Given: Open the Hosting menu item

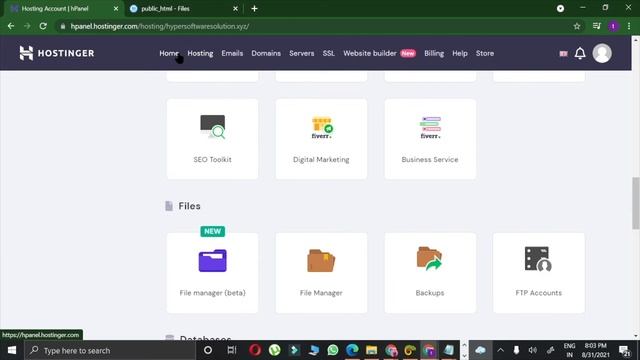Looking at the screenshot, I should coord(200,53).
